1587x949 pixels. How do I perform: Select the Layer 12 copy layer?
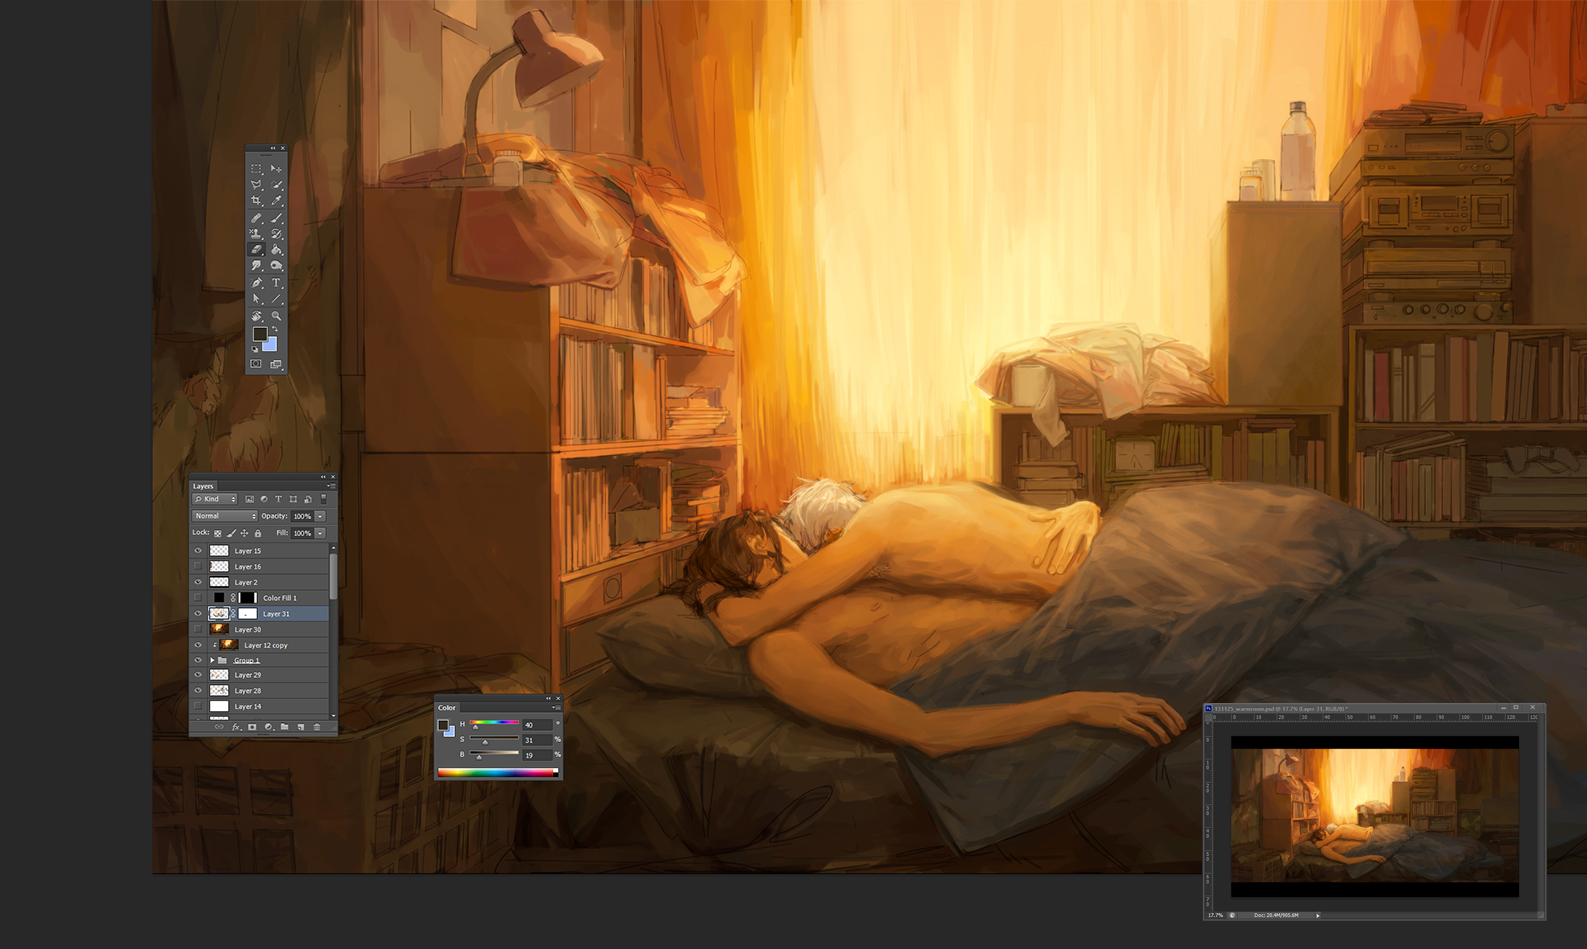tap(266, 645)
